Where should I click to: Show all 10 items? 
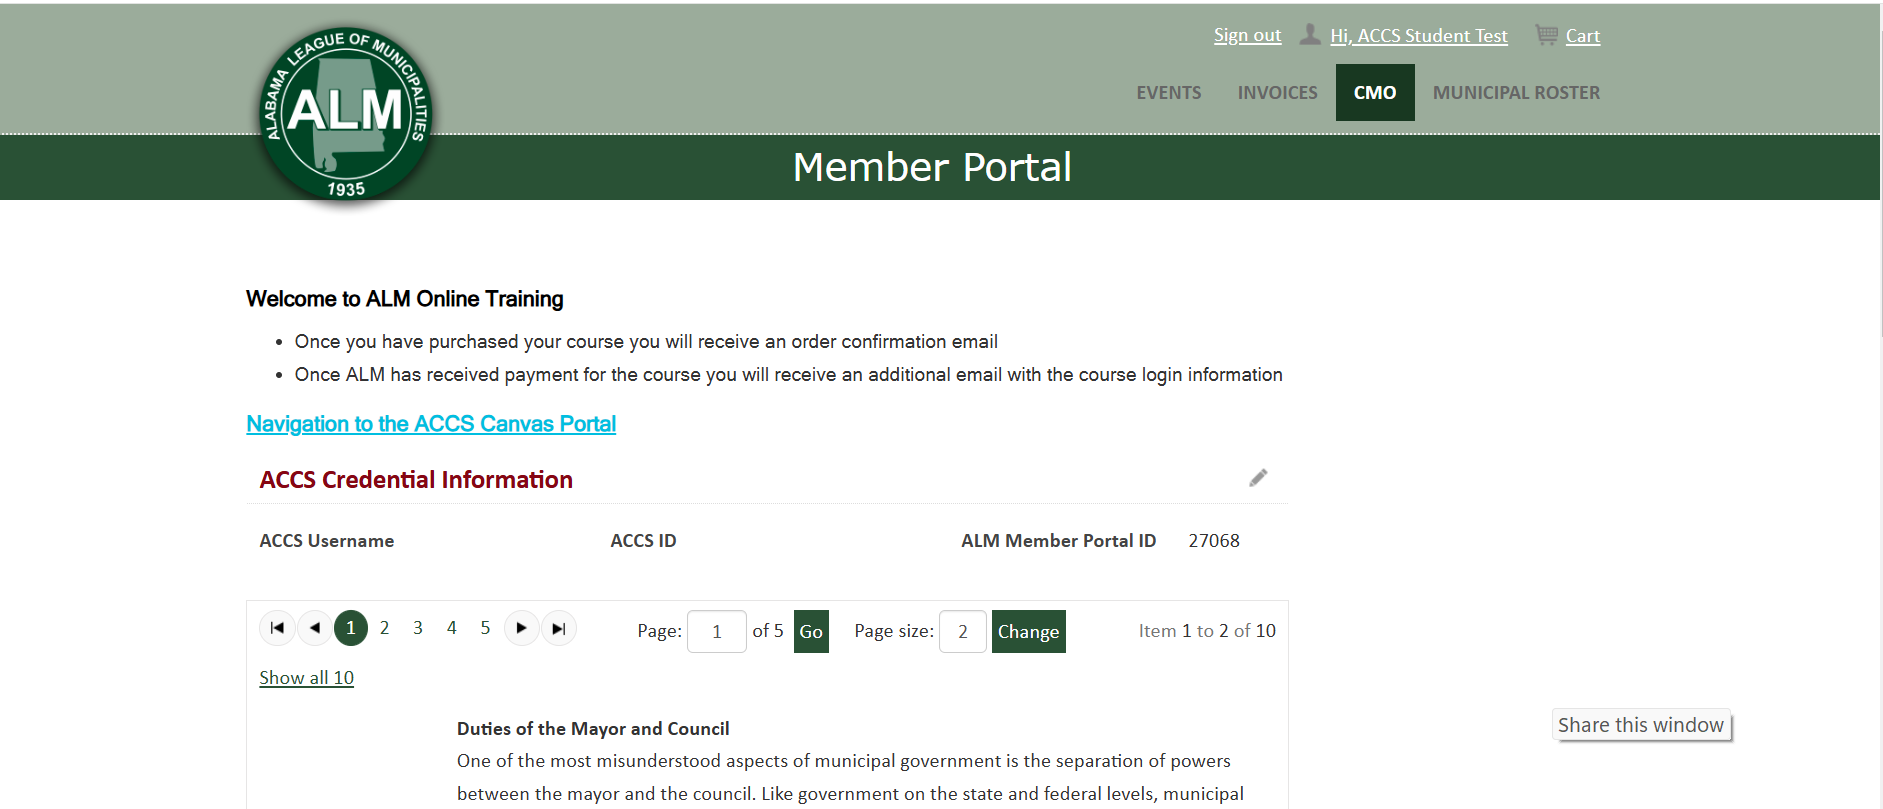pyautogui.click(x=307, y=678)
